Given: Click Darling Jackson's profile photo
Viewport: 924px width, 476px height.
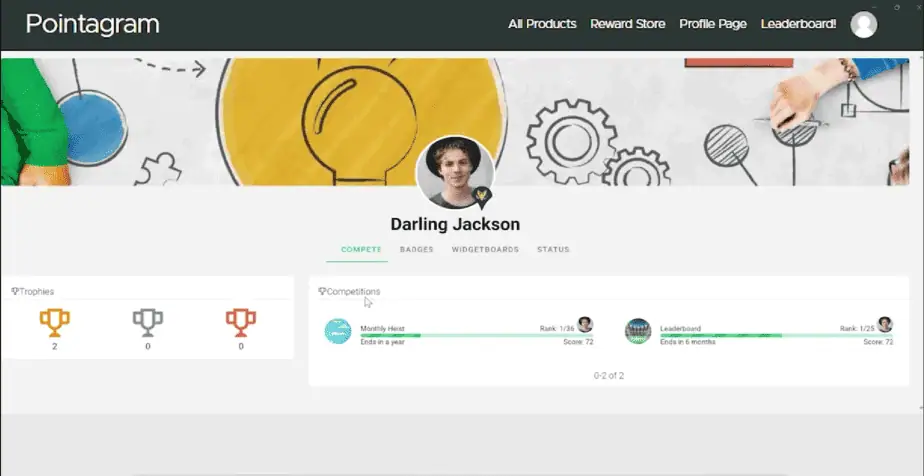Looking at the screenshot, I should pyautogui.click(x=455, y=173).
